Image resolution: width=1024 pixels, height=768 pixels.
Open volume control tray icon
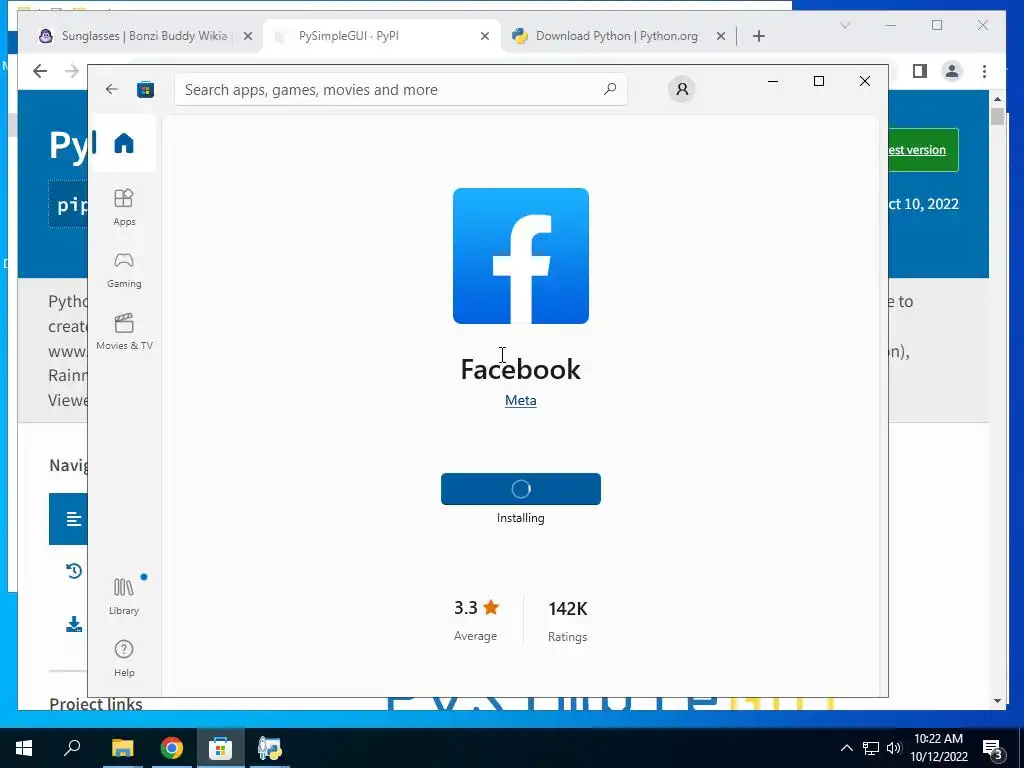tap(894, 748)
